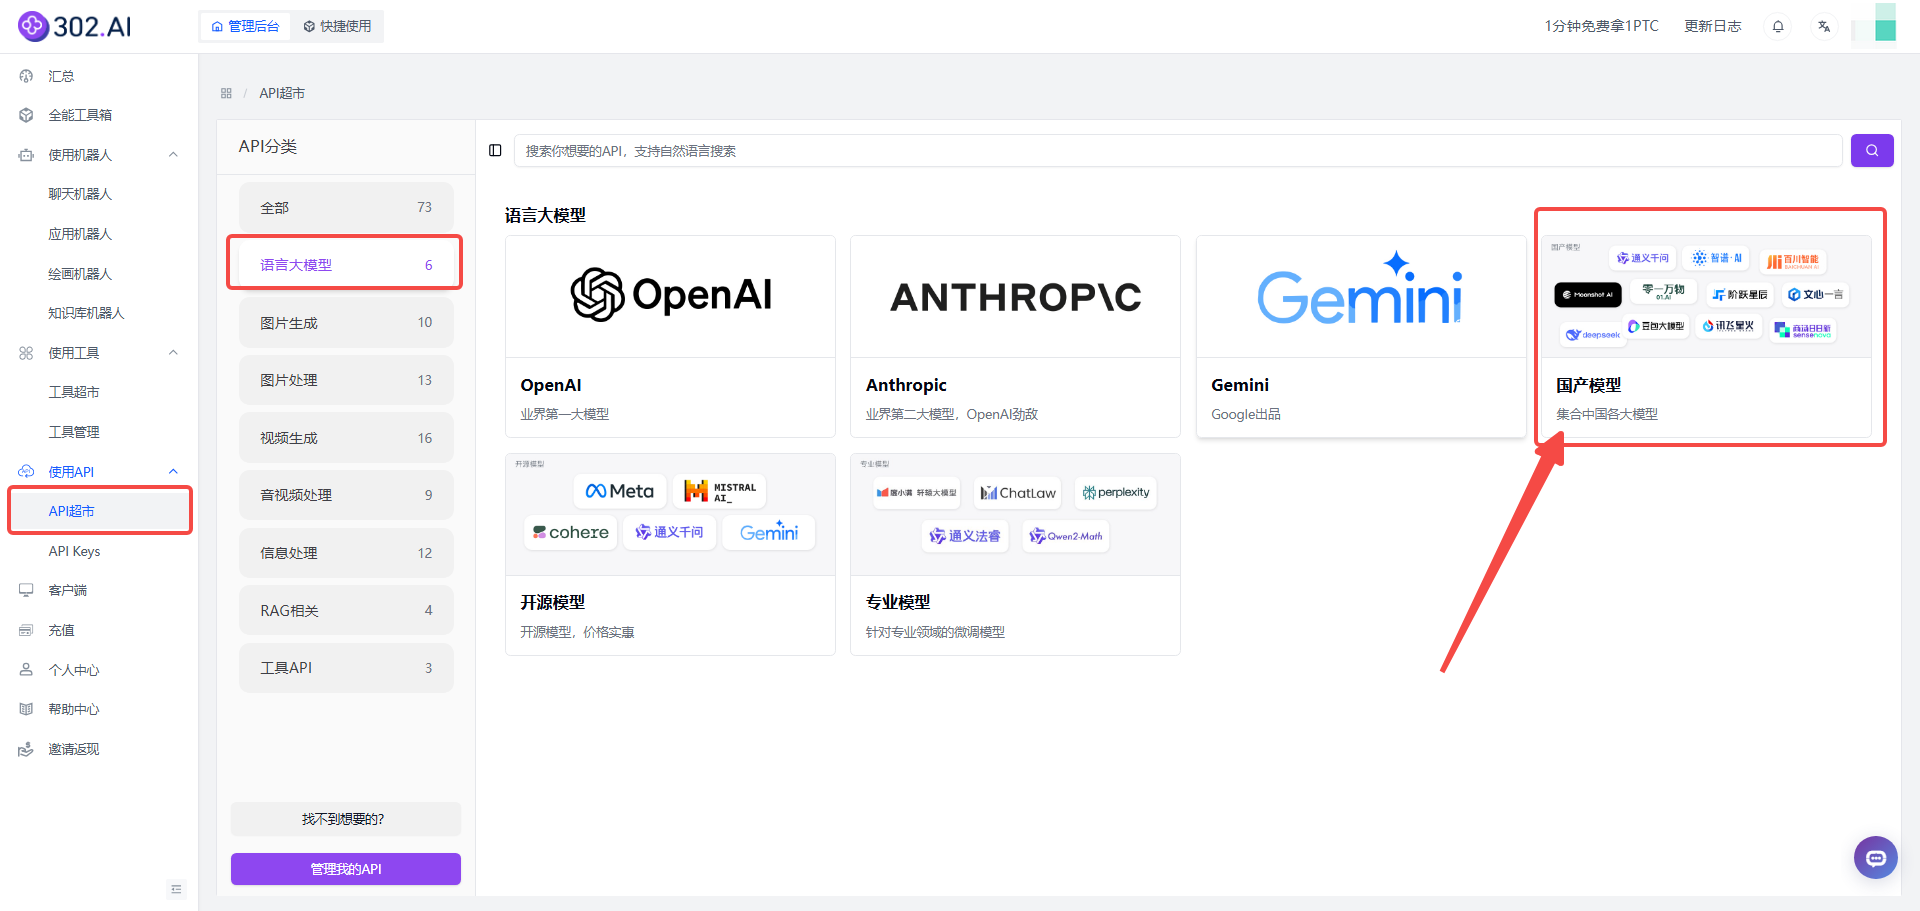Click the 充值 card icon
The image size is (1920, 911).
(26, 630)
